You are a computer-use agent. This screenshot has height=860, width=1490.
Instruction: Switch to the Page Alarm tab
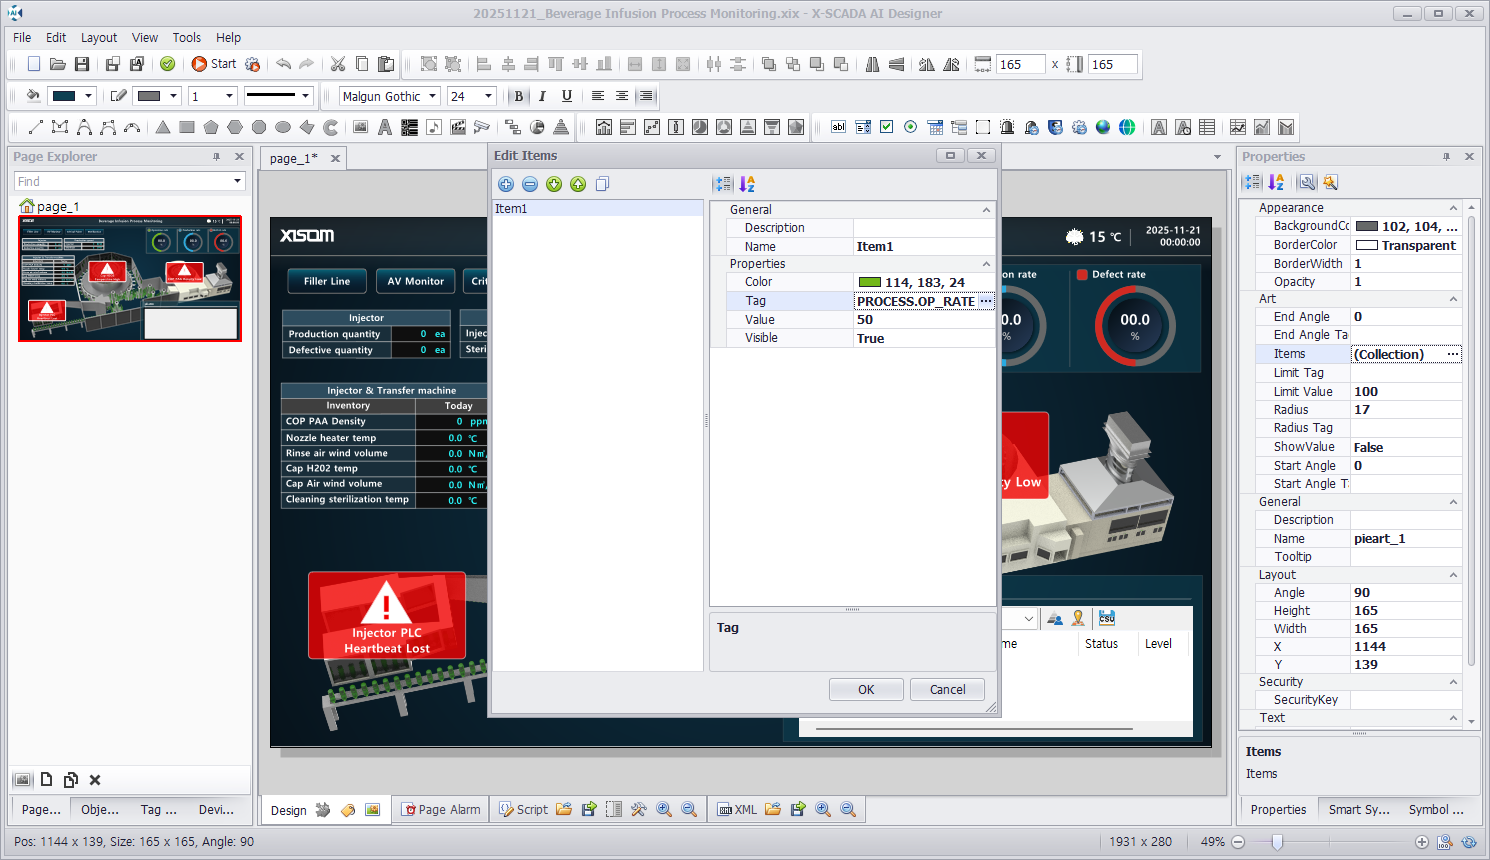(x=440, y=810)
